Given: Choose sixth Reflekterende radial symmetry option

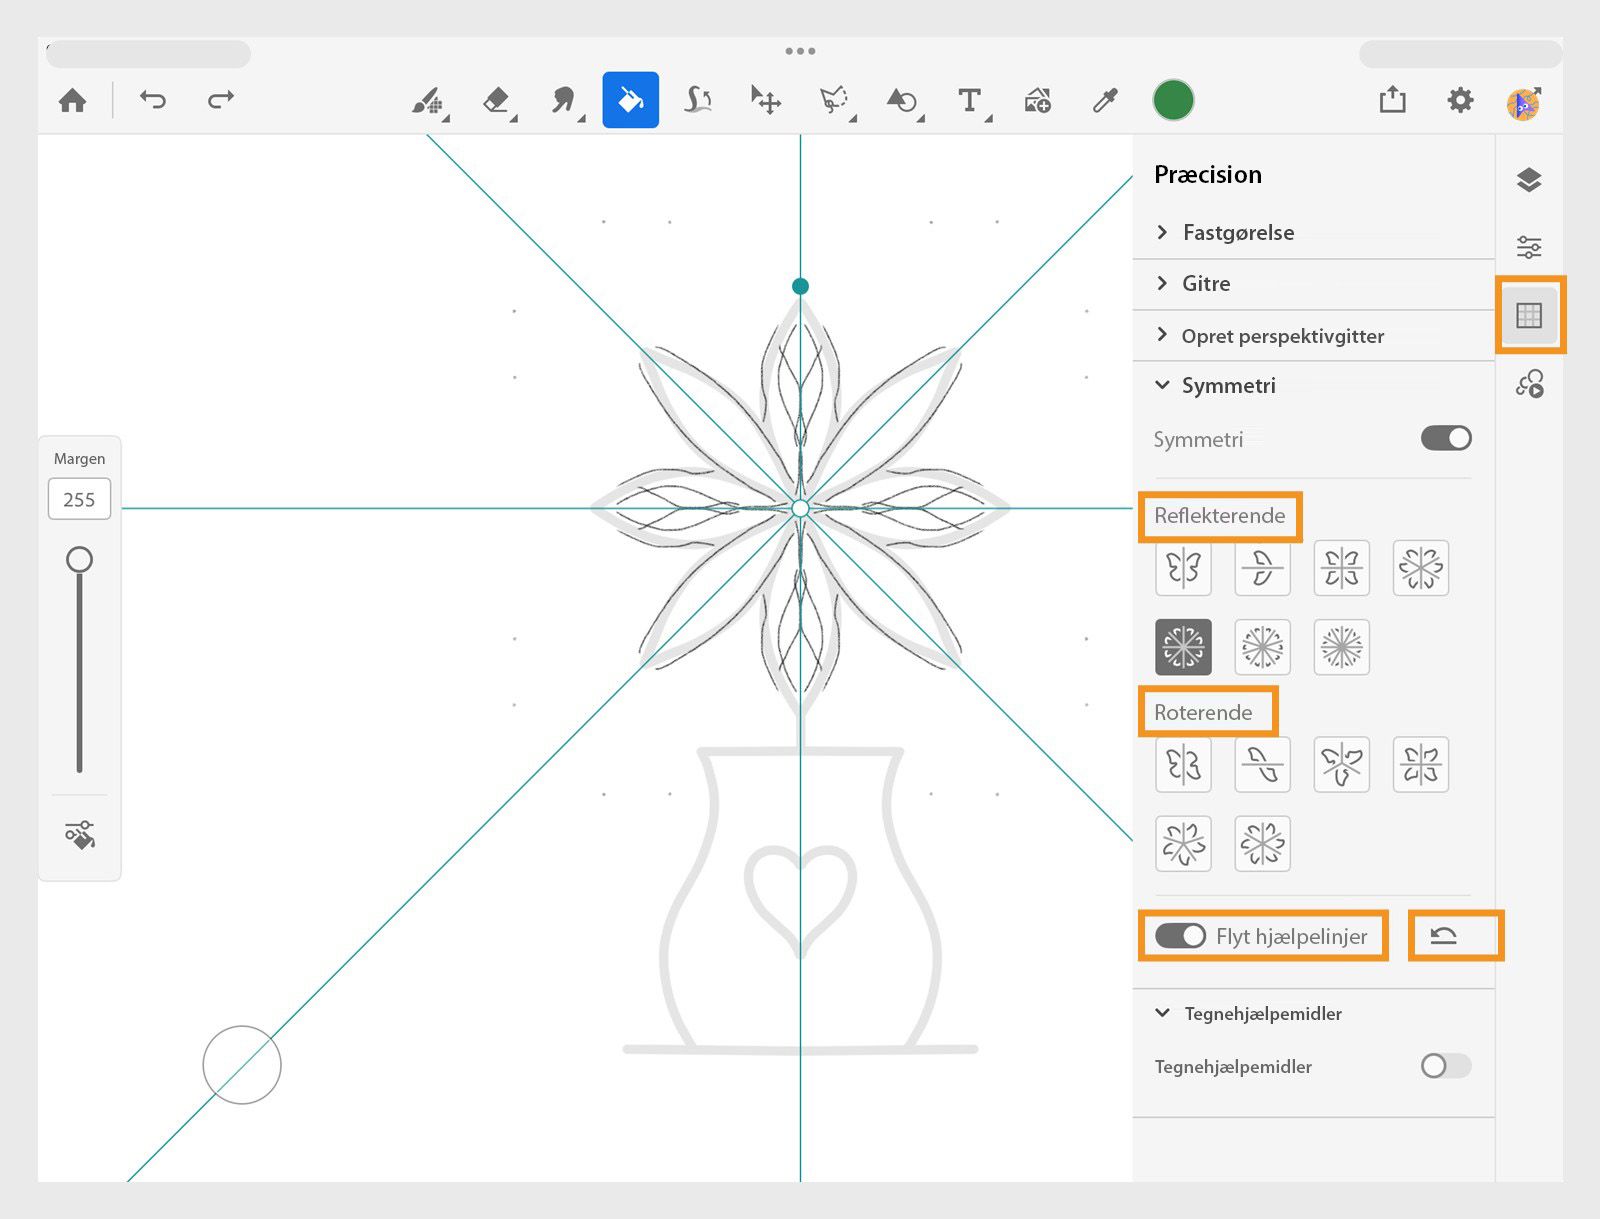Looking at the screenshot, I should click(x=1262, y=647).
